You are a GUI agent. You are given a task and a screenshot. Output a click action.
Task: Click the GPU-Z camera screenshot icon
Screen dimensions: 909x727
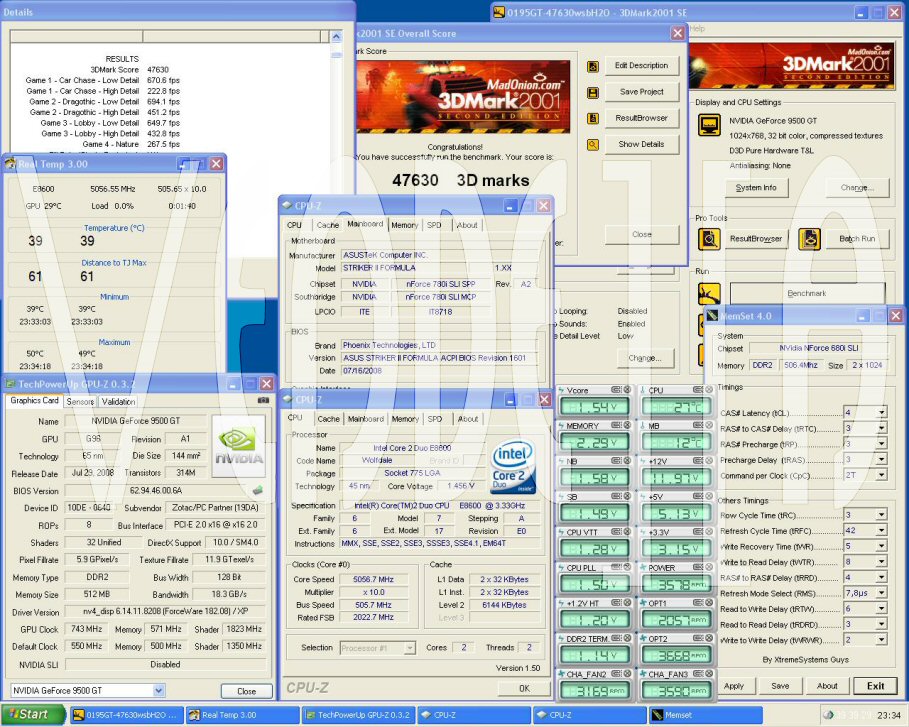click(263, 400)
